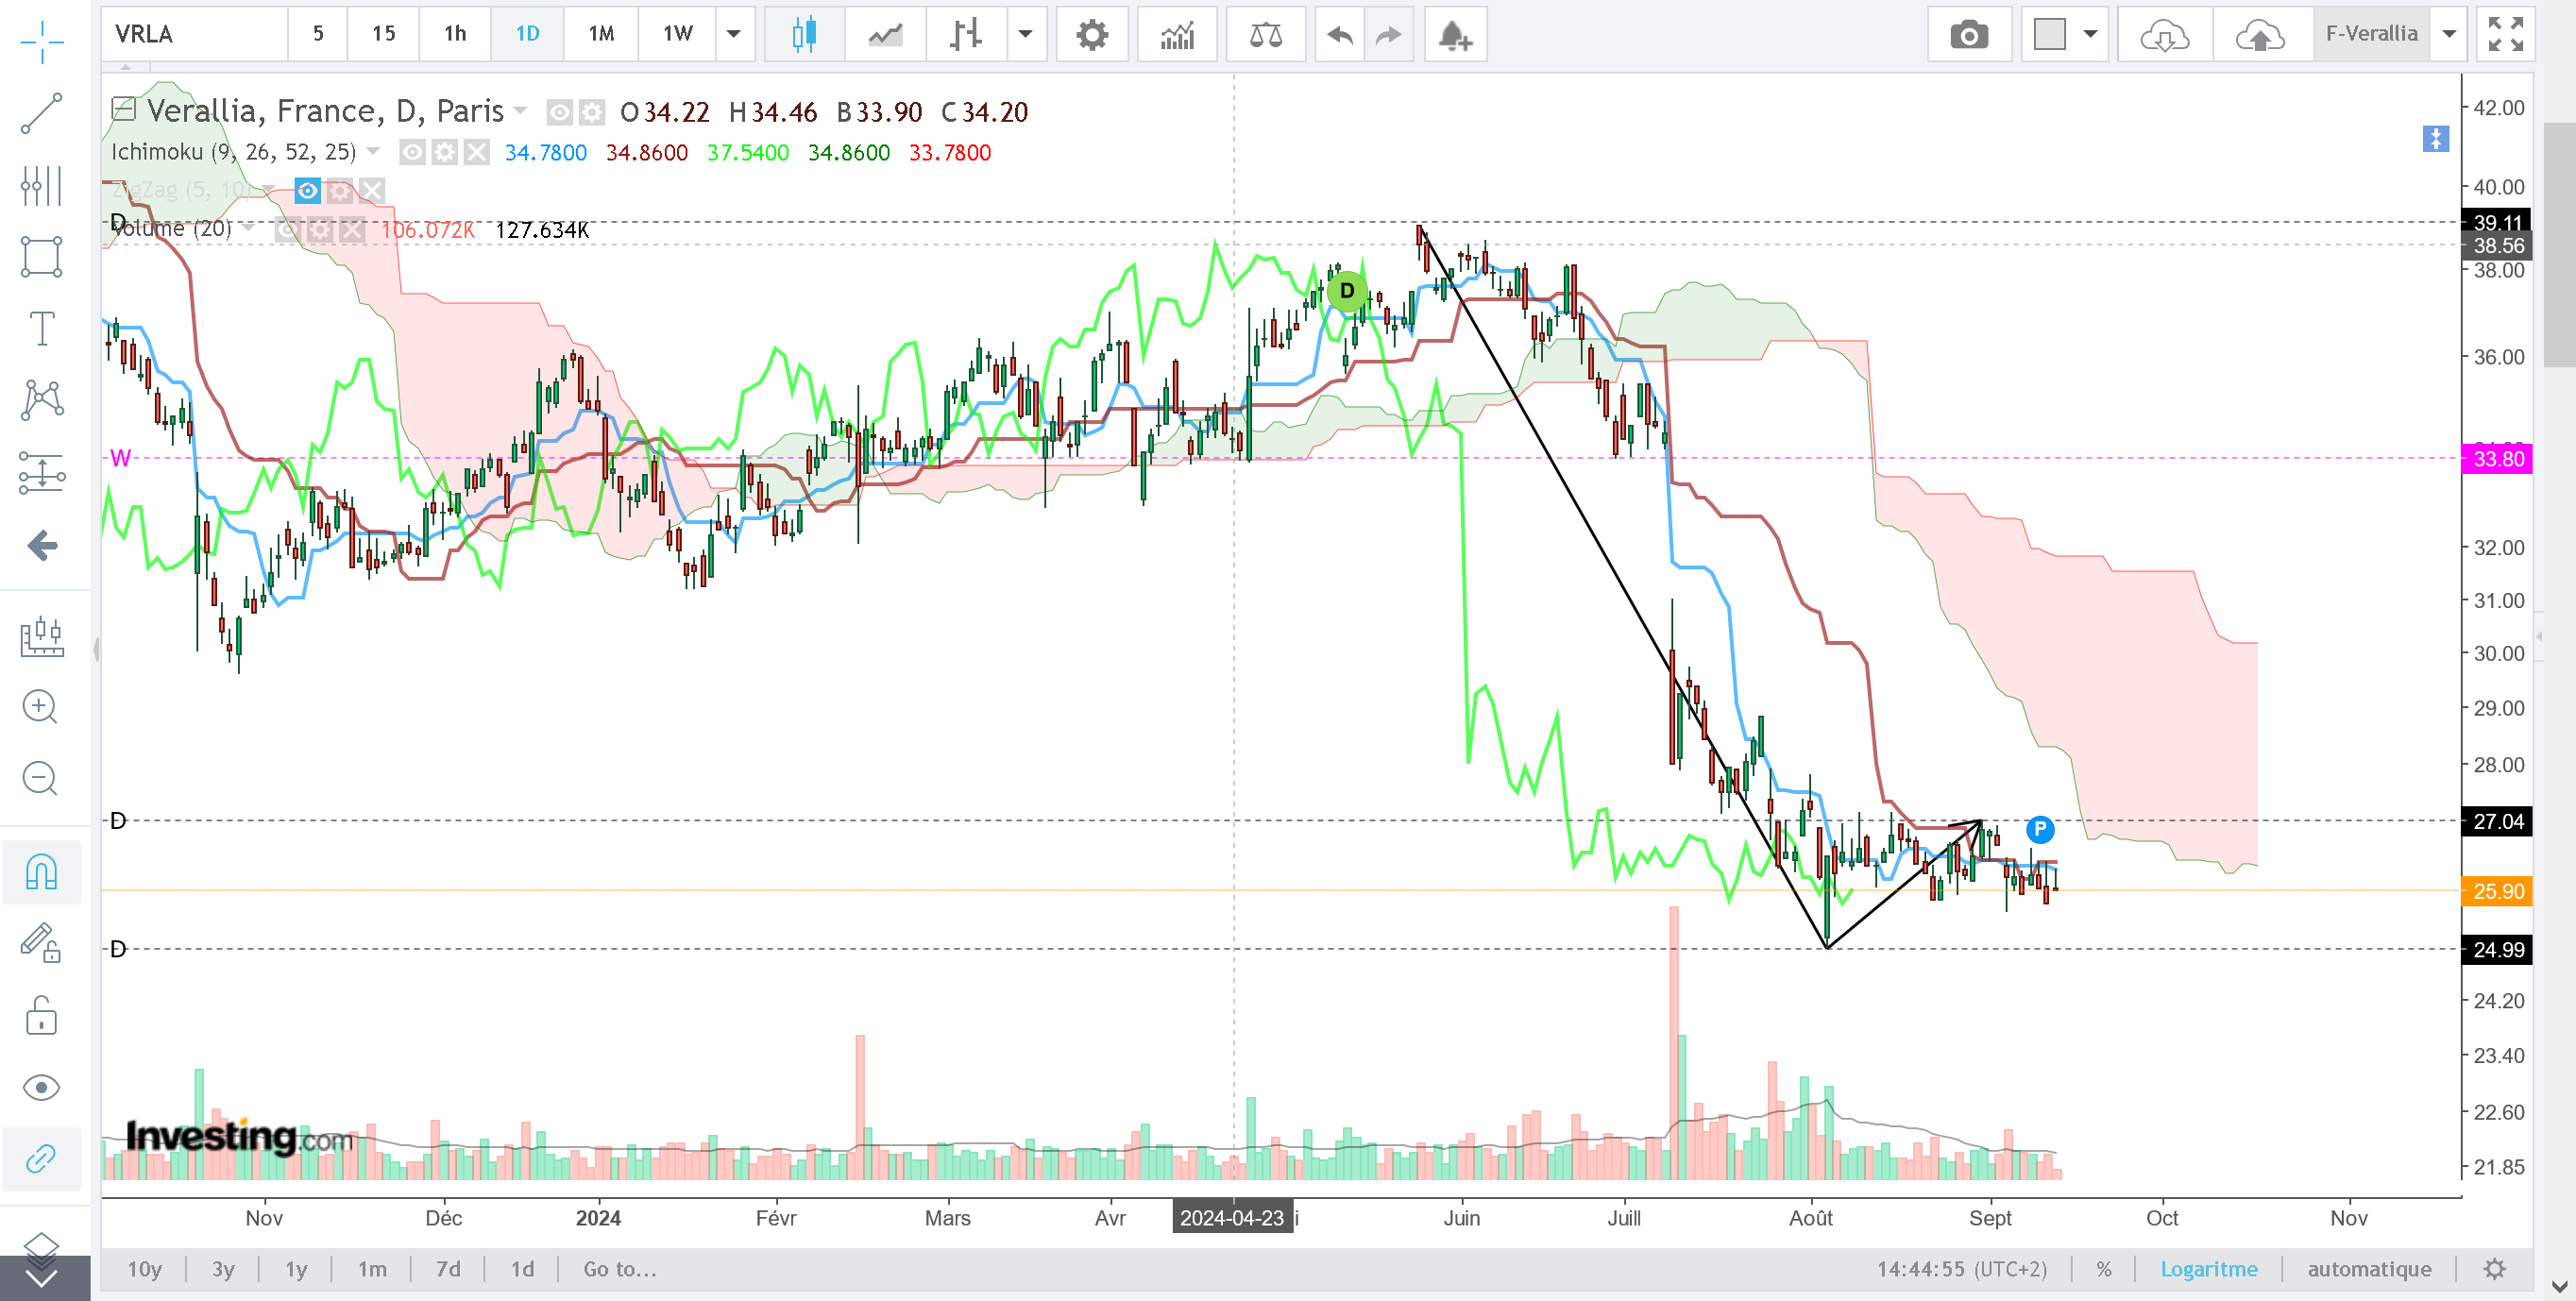Hide the Ichimoku indicator eye icon
This screenshot has height=1301, width=2576.
coord(412,152)
